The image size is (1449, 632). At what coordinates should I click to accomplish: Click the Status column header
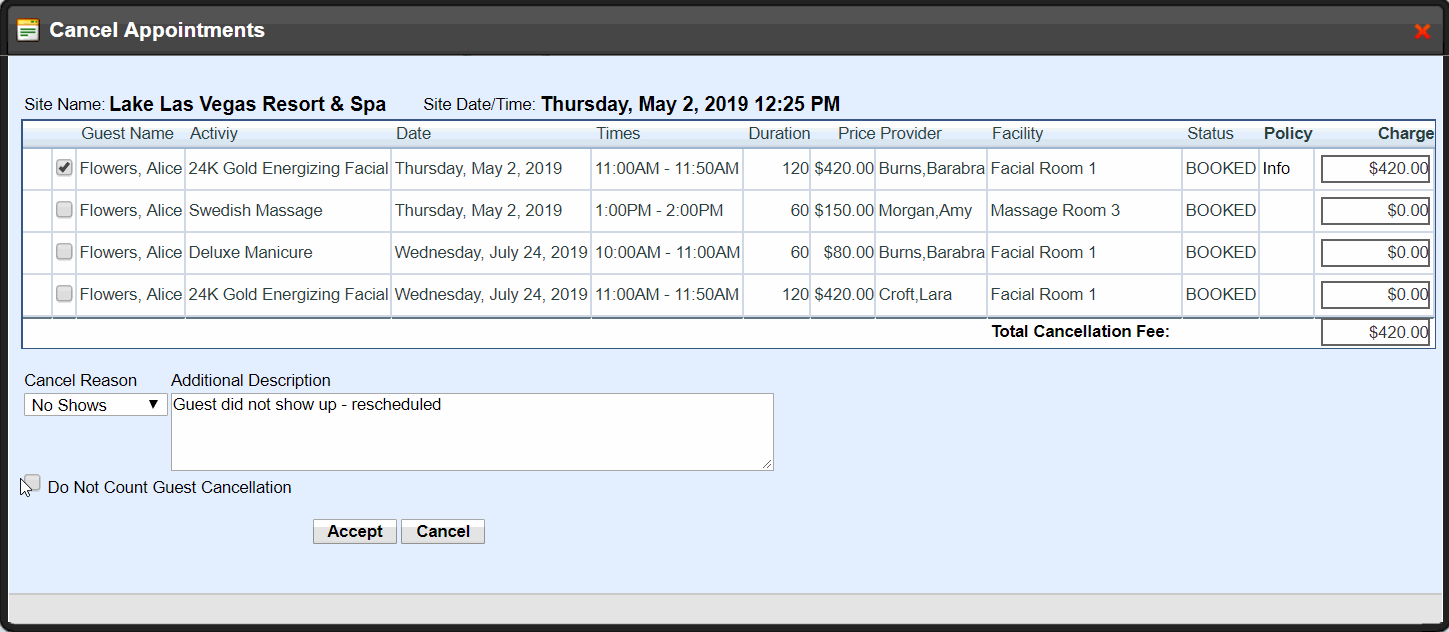(x=1210, y=134)
